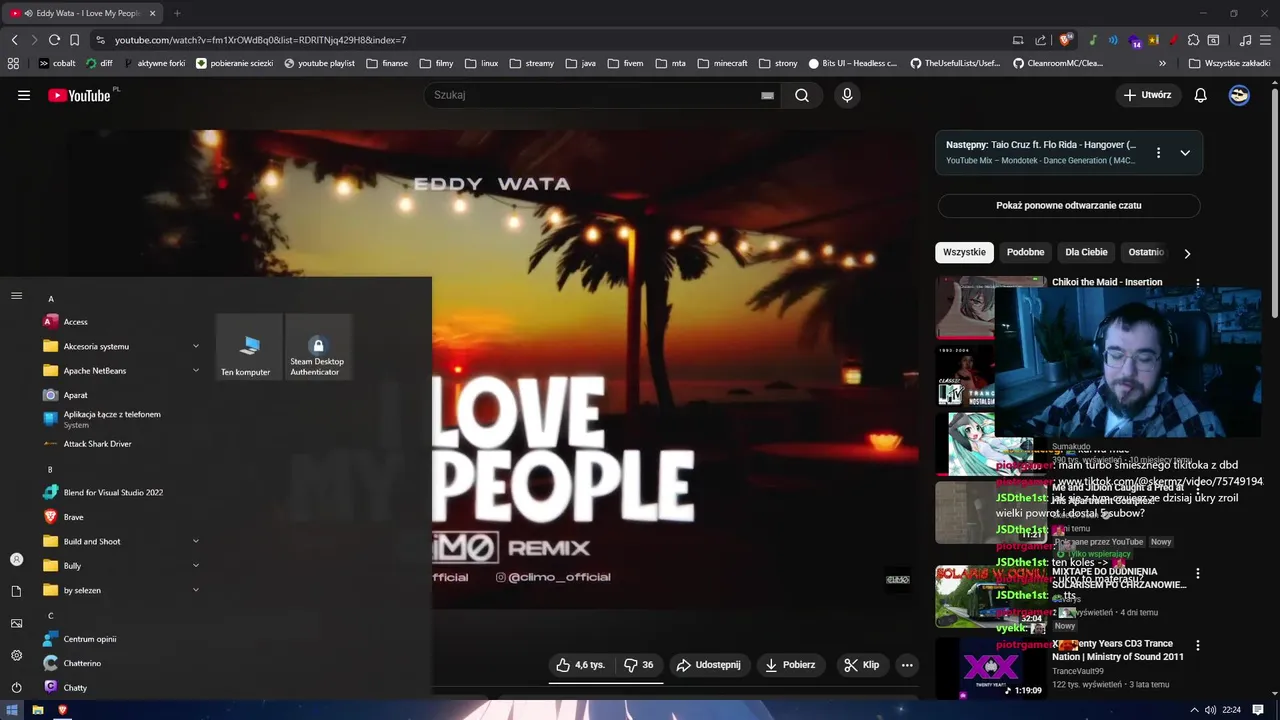
Task: Open Documents icon in Start menu sidebar
Action: (x=16, y=591)
